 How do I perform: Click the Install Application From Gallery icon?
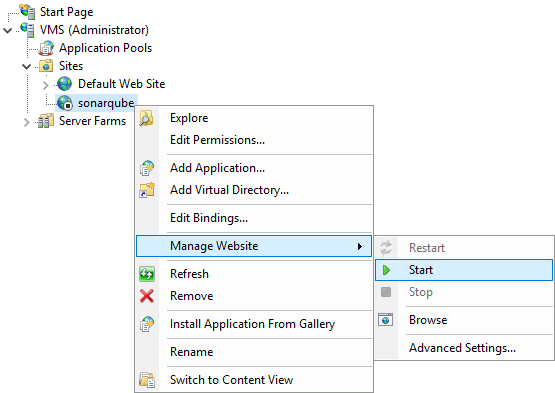[x=147, y=324]
